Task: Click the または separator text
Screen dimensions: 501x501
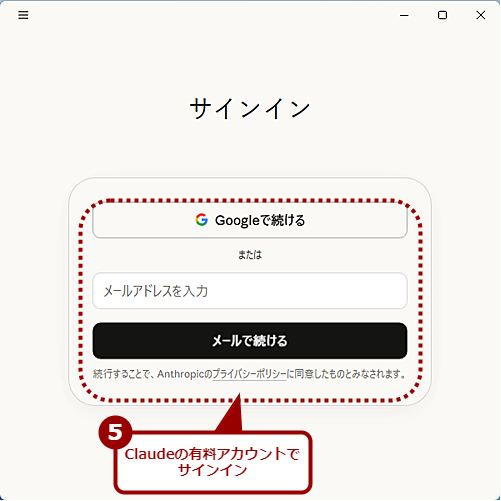Action: click(x=250, y=255)
